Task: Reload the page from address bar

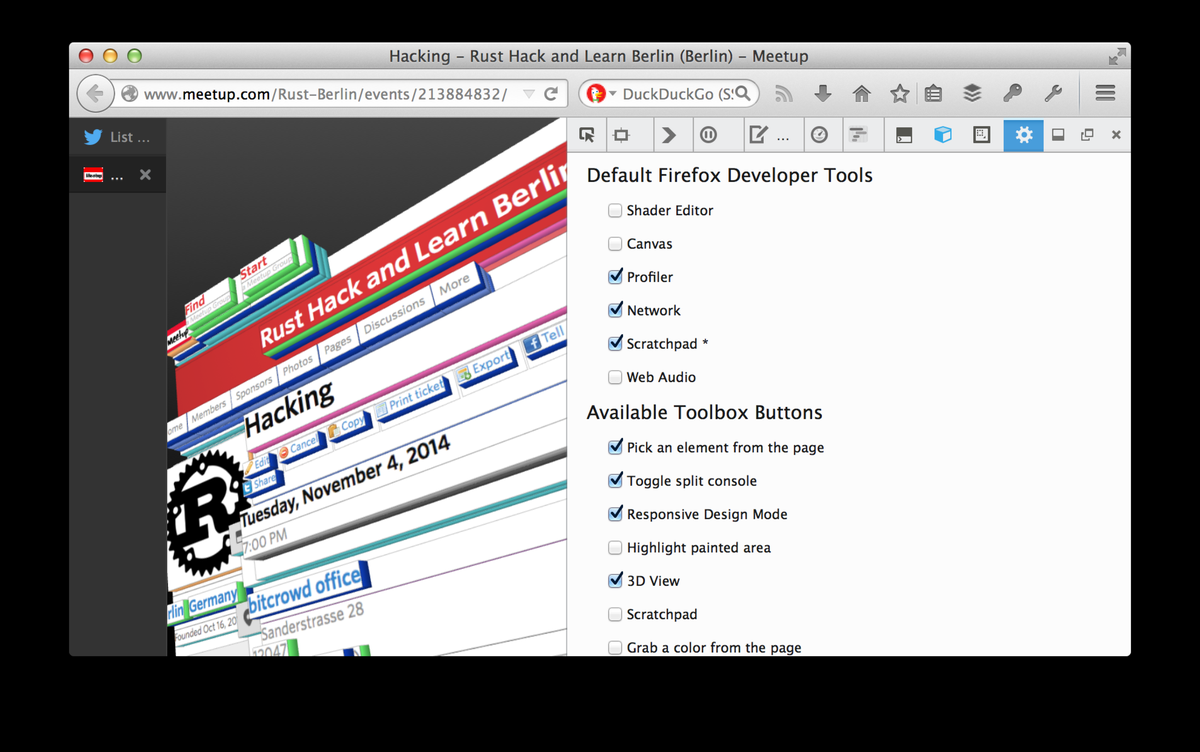Action: pos(551,94)
